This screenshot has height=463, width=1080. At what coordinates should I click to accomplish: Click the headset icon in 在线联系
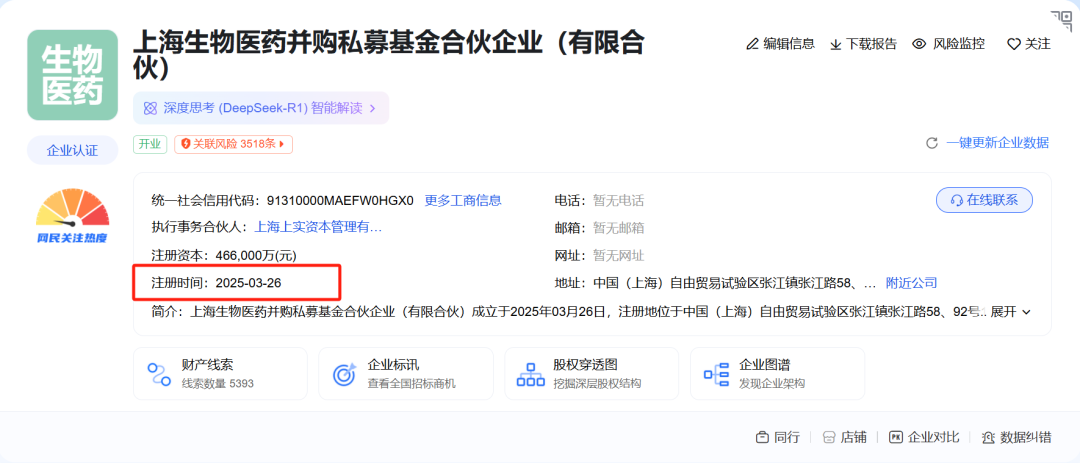tap(956, 200)
